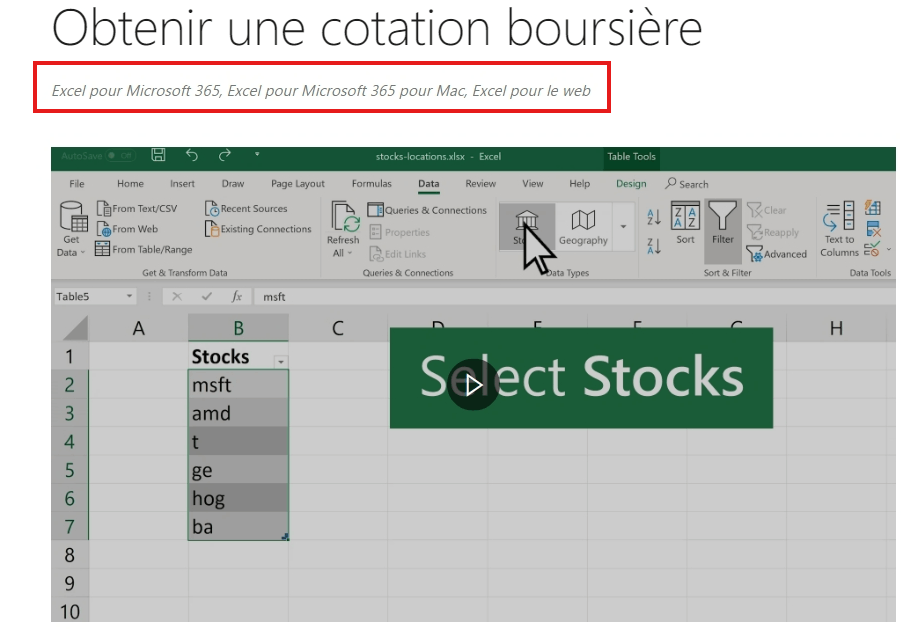This screenshot has height=629, width=915.
Task: Click the Select All corner triangle
Action: 75,328
